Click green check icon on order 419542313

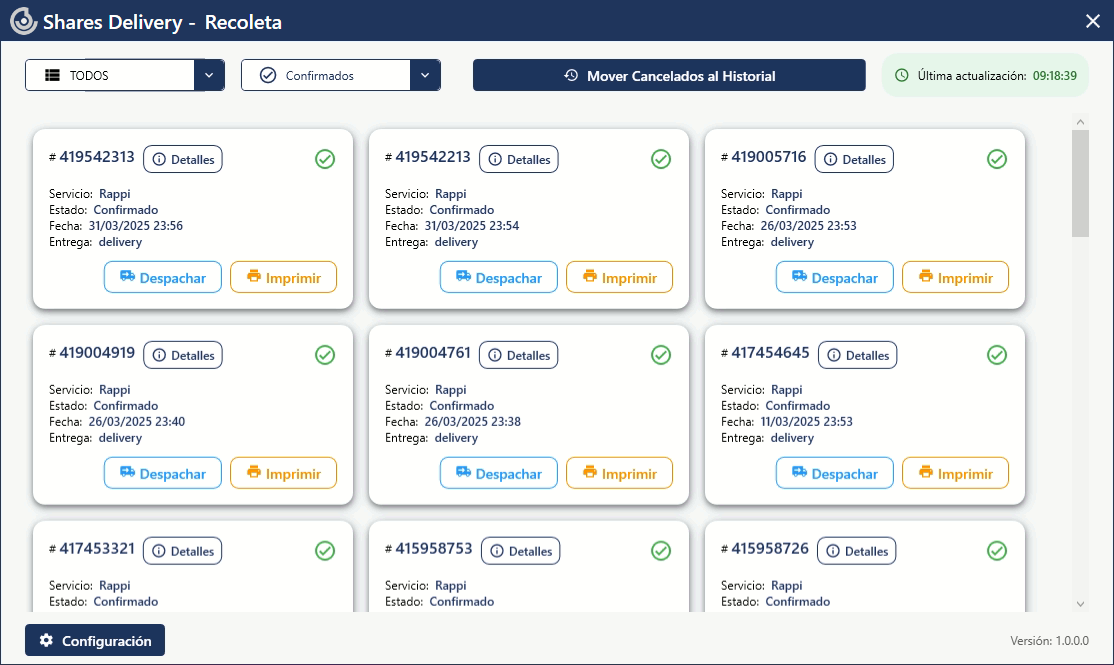click(325, 159)
